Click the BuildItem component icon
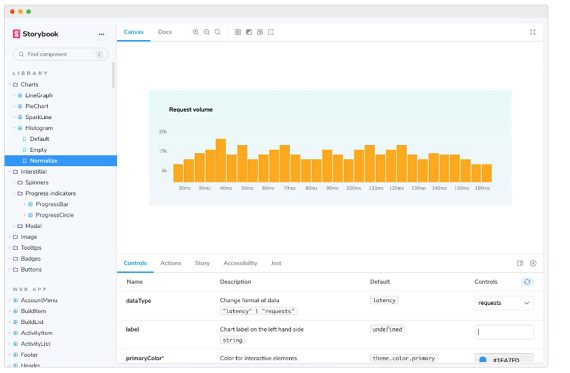Screen dimensions: 570x373 [x=16, y=311]
